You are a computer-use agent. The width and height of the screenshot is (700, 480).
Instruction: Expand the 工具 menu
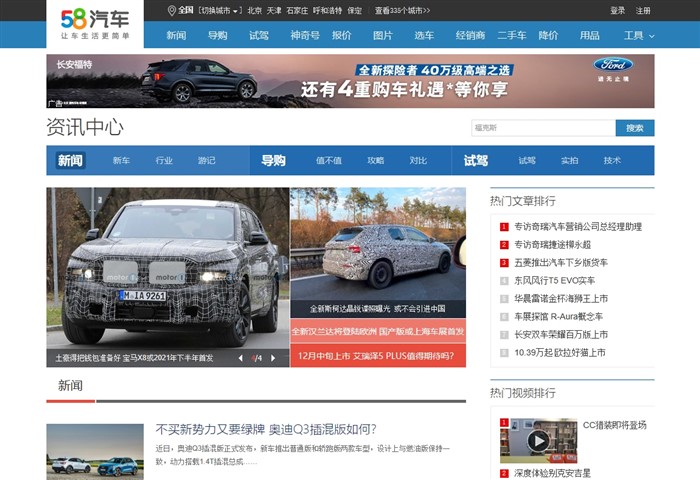(639, 35)
